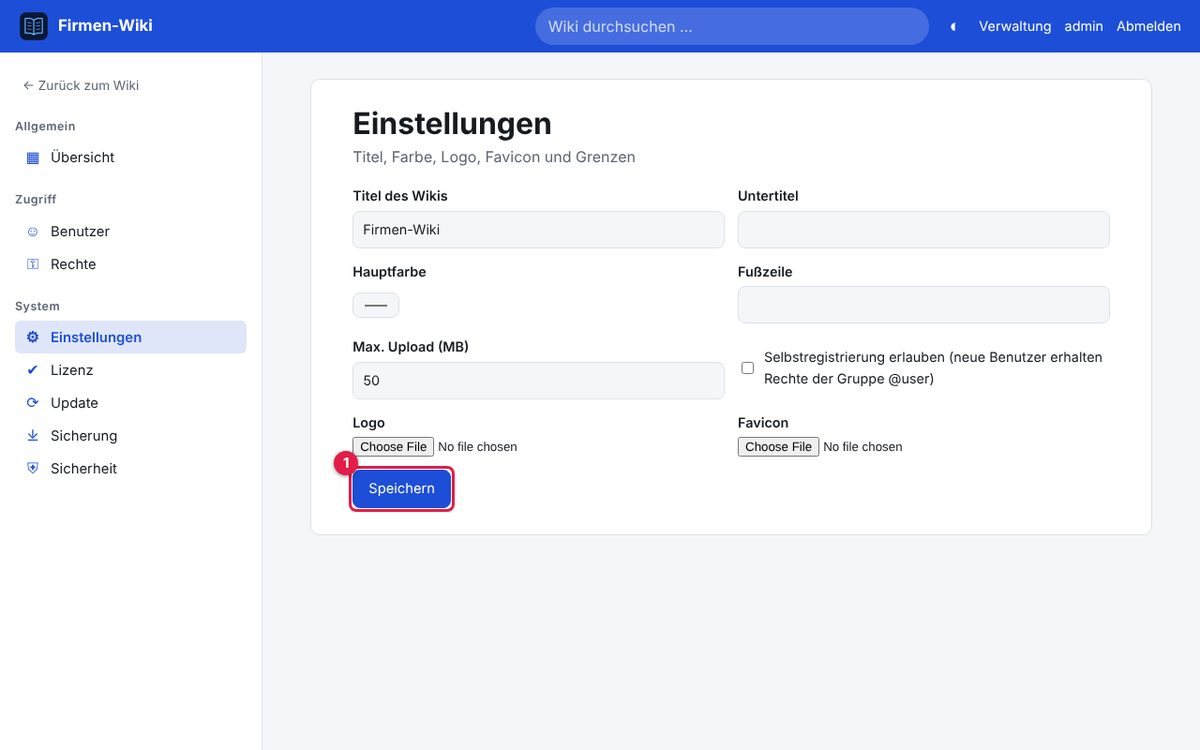Click the Firmen-Wiki book logo icon
1200x750 pixels.
pyautogui.click(x=34, y=26)
